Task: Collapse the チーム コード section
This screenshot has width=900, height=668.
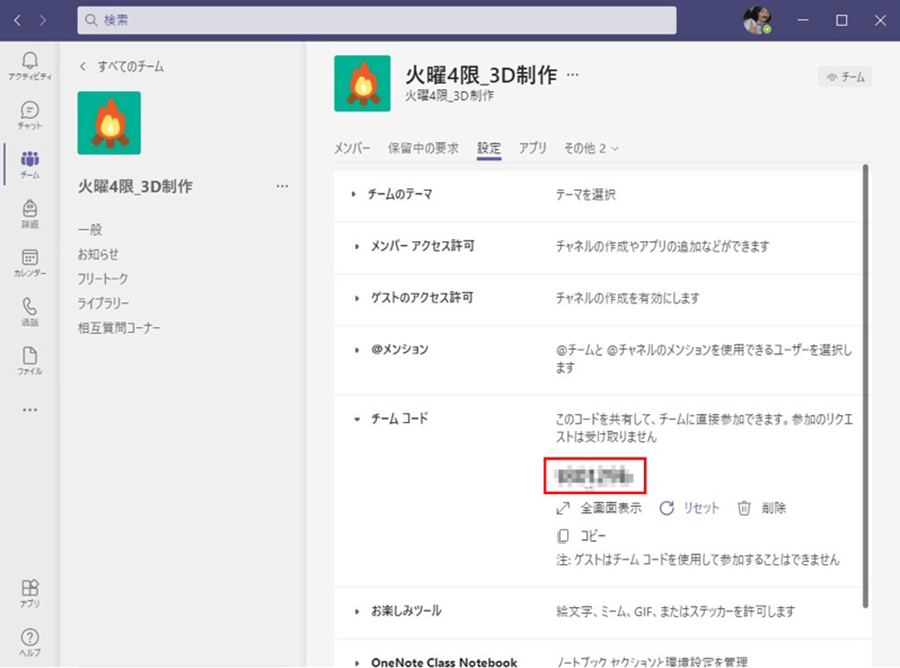Action: 357,420
